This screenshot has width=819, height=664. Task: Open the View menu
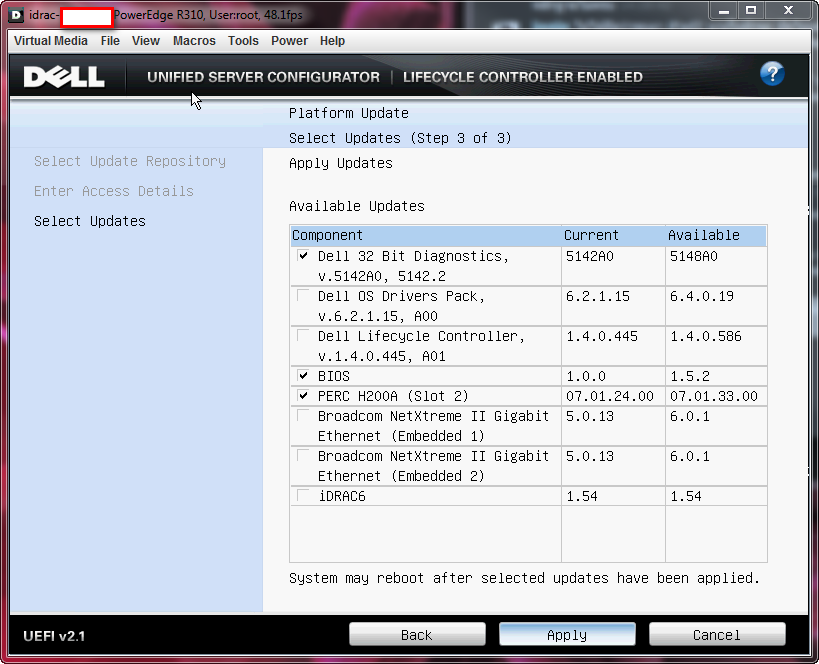146,41
